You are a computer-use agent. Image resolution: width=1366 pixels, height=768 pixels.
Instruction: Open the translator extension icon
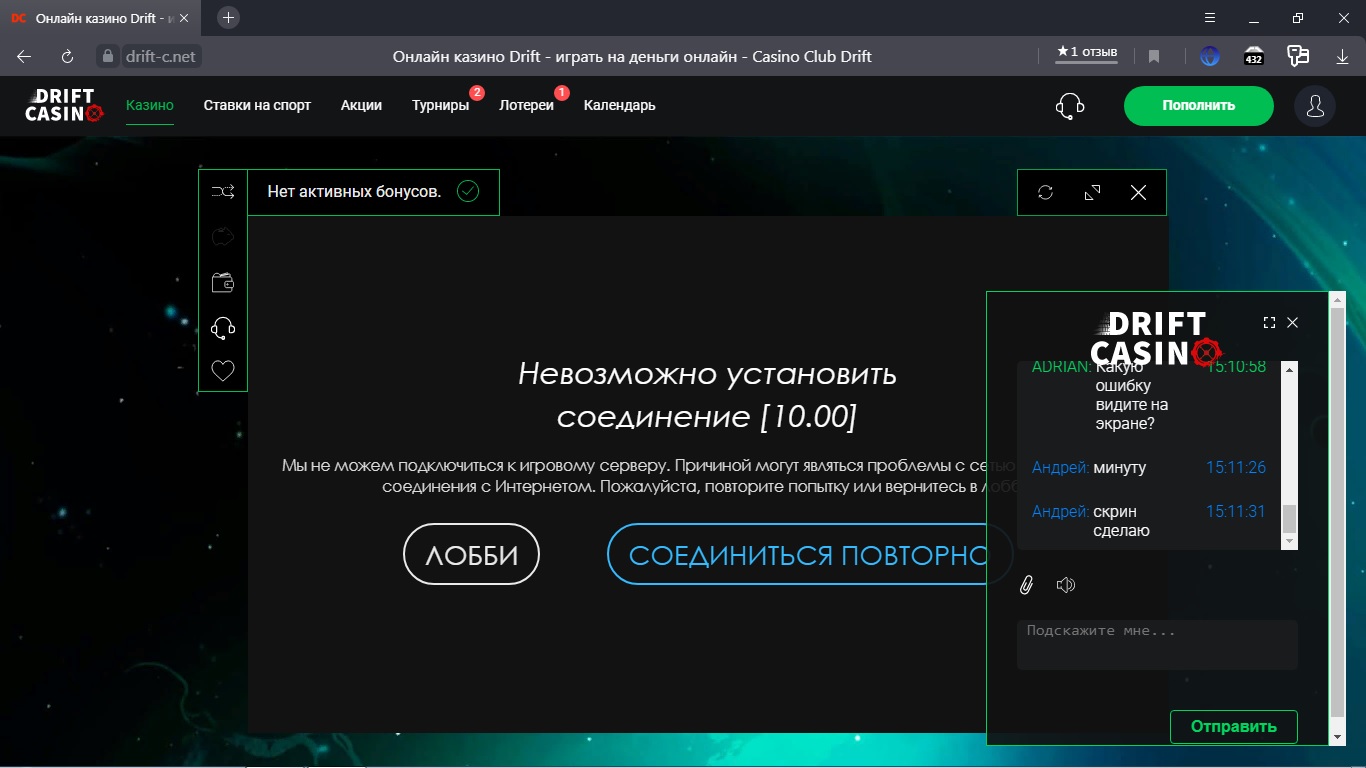1298,56
